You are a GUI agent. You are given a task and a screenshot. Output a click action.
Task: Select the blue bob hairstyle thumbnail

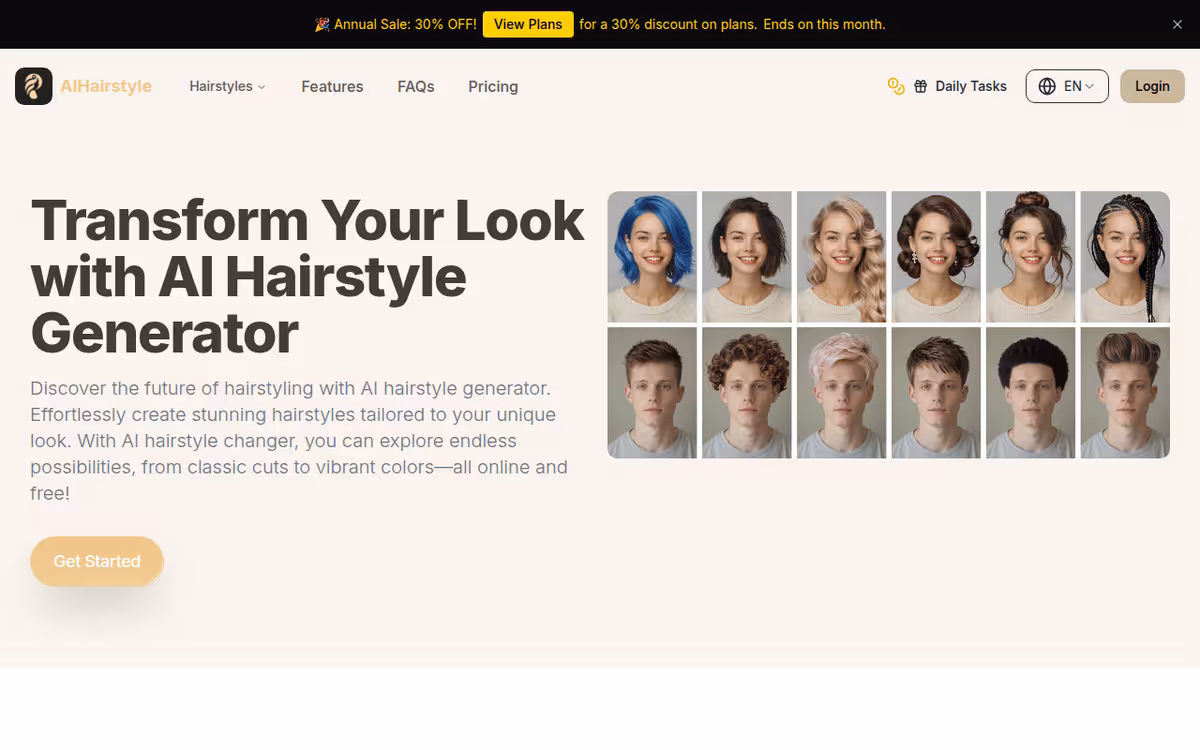[652, 257]
